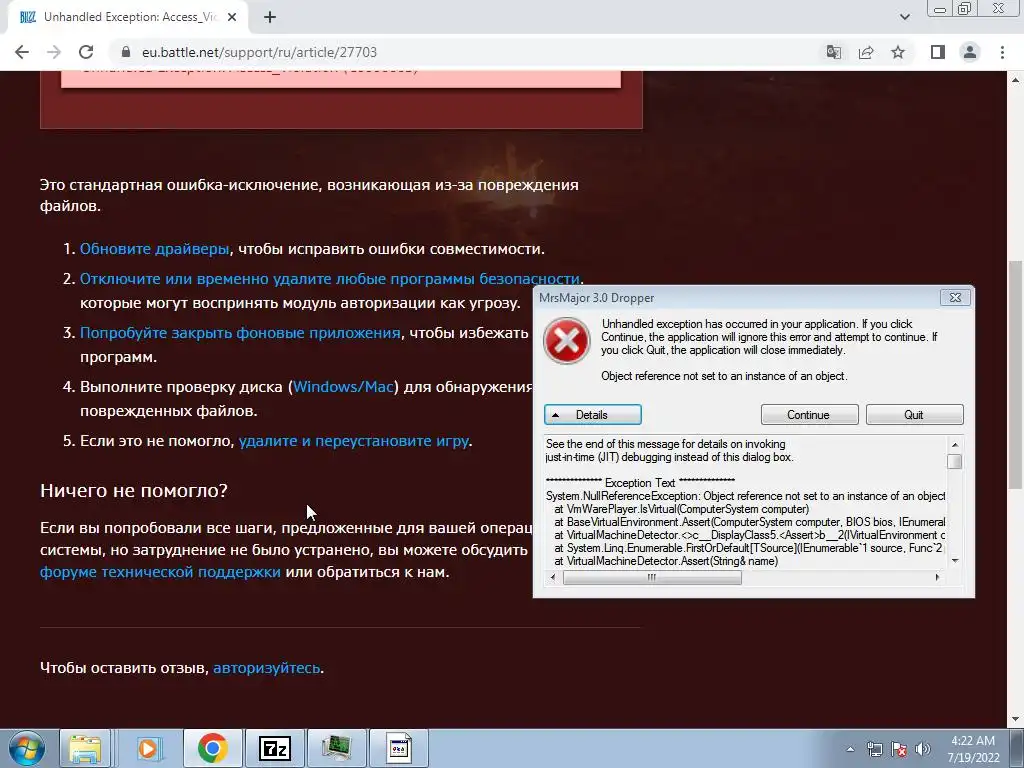Viewport: 1024px width, 768px height.
Task: Click the network tray icon
Action: point(874,749)
